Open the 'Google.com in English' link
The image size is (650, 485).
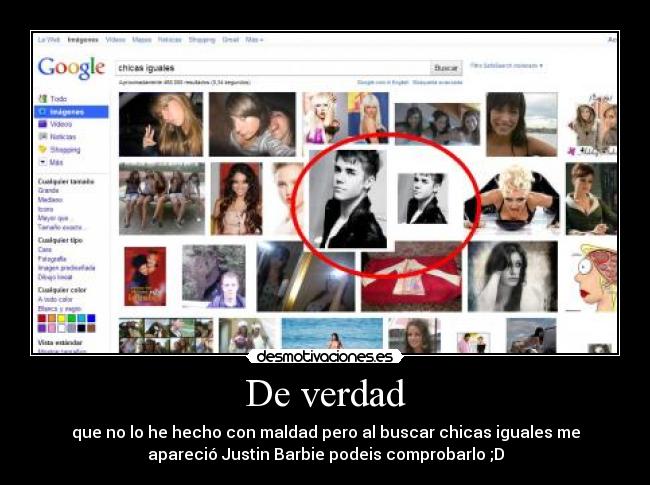(383, 82)
